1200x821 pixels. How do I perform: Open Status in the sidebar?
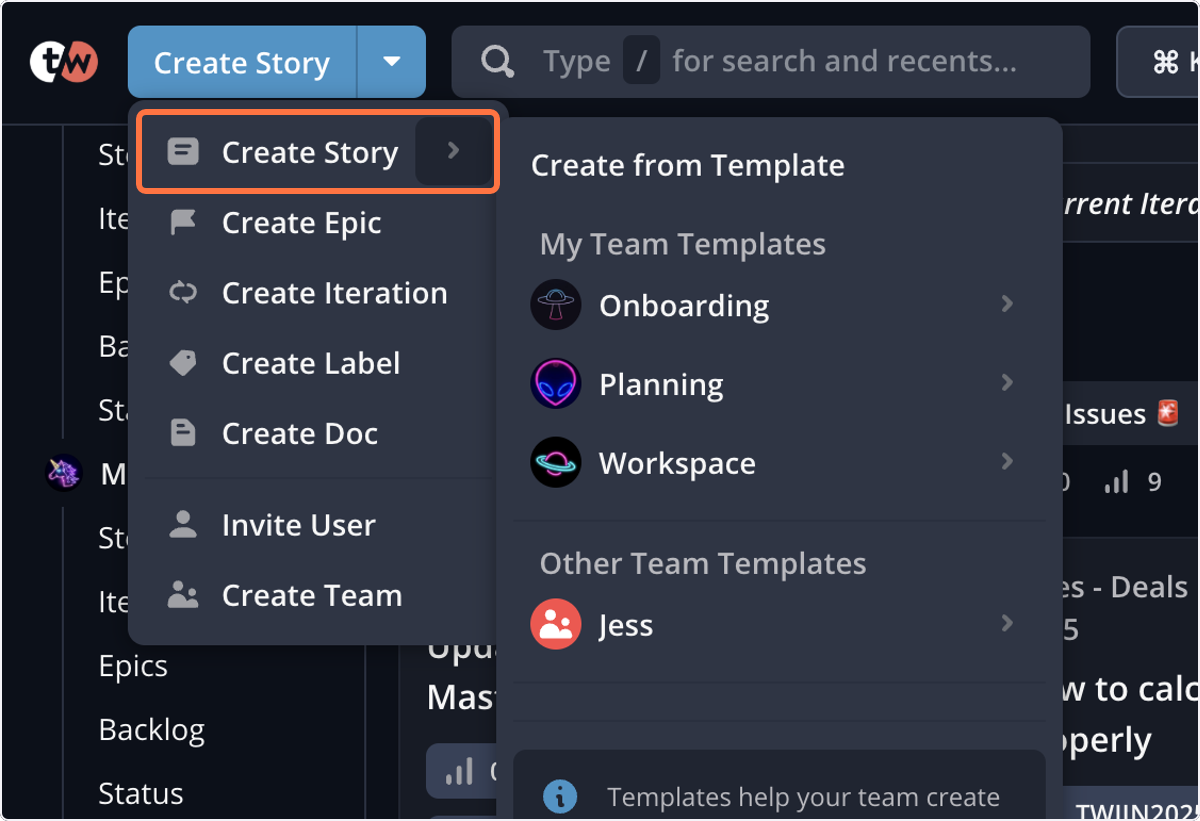pos(141,794)
